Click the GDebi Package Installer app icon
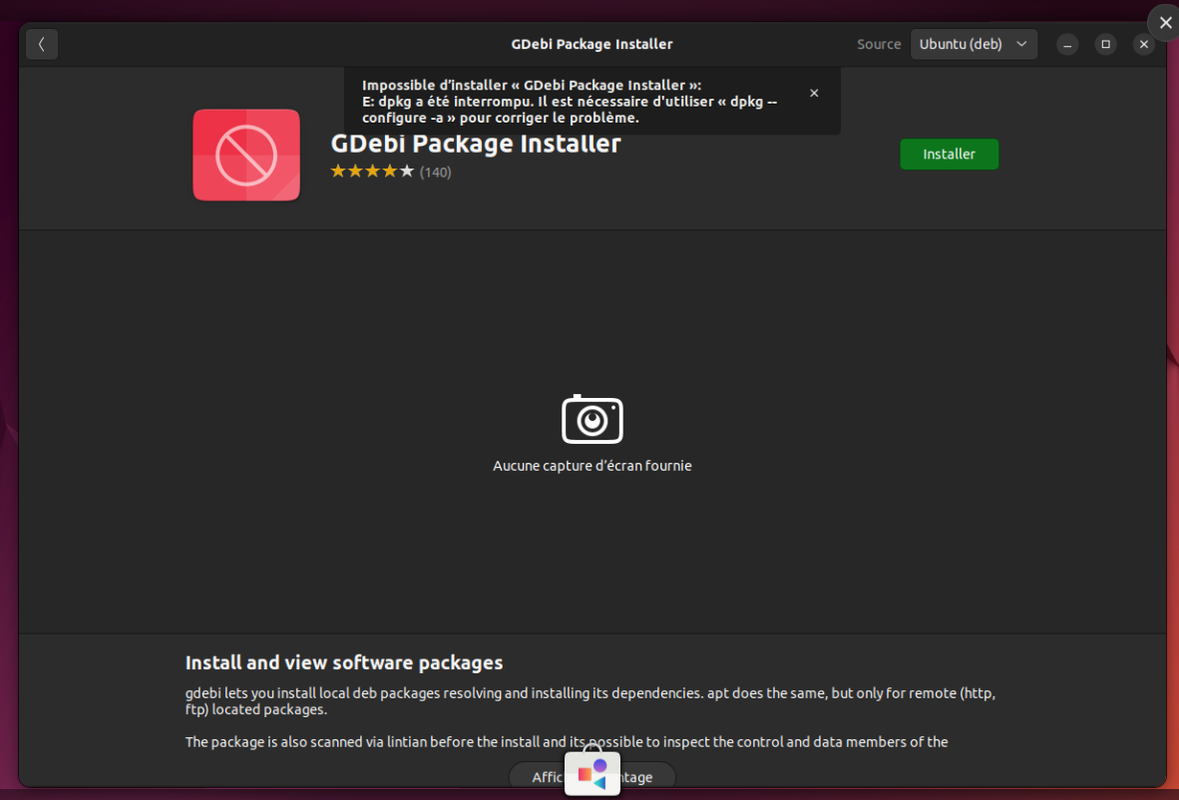This screenshot has width=1179, height=800. tap(247, 156)
